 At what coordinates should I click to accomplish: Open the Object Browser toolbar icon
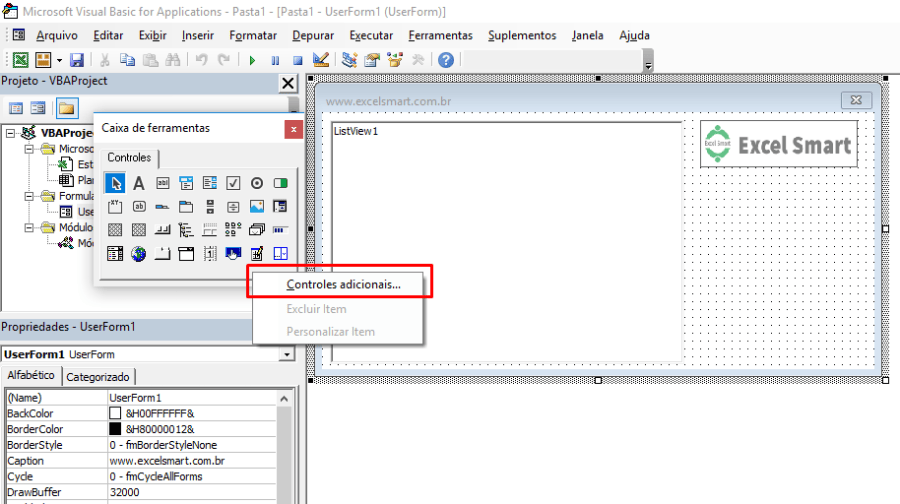coord(395,60)
